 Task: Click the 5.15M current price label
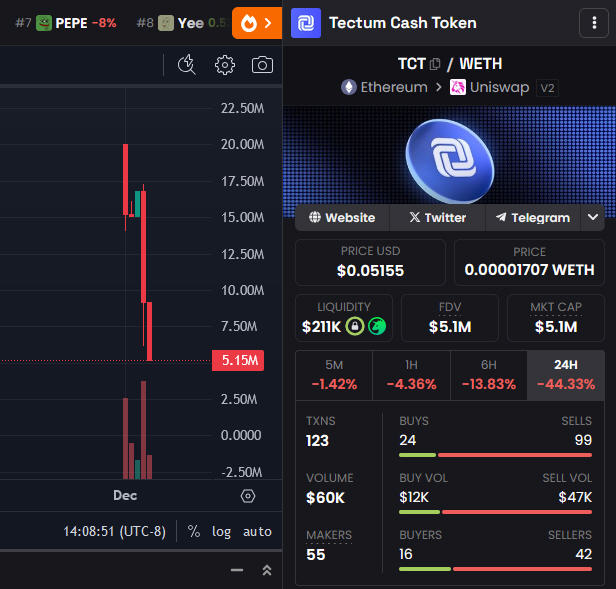[238, 360]
